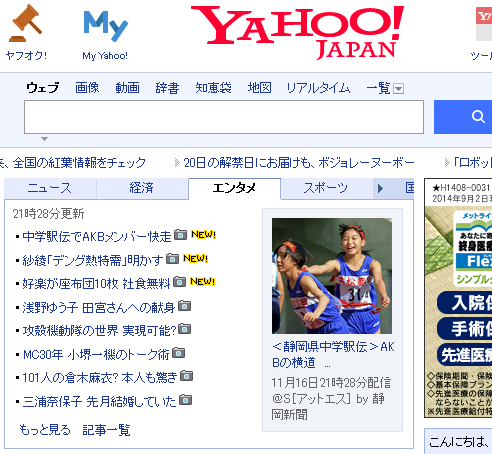The height and width of the screenshot is (454, 492).
Task: Focus the web search input field
Action: tap(224, 117)
